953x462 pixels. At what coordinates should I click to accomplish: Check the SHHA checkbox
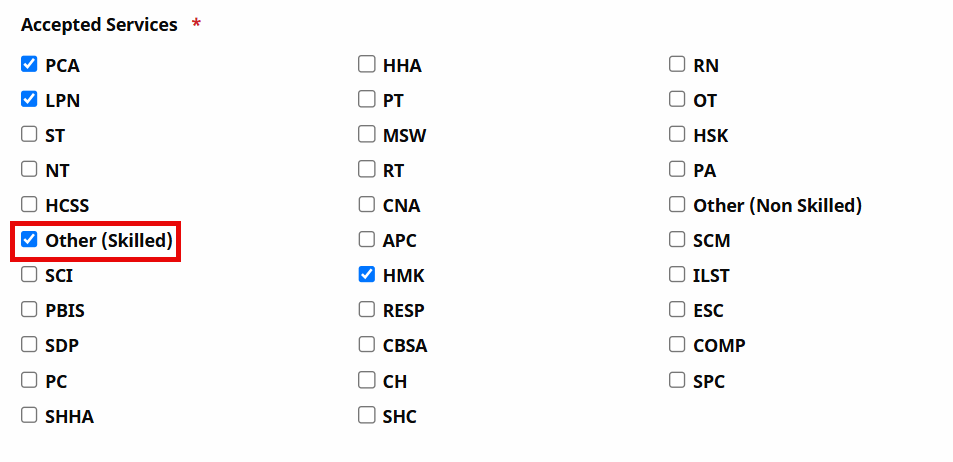[x=29, y=415]
